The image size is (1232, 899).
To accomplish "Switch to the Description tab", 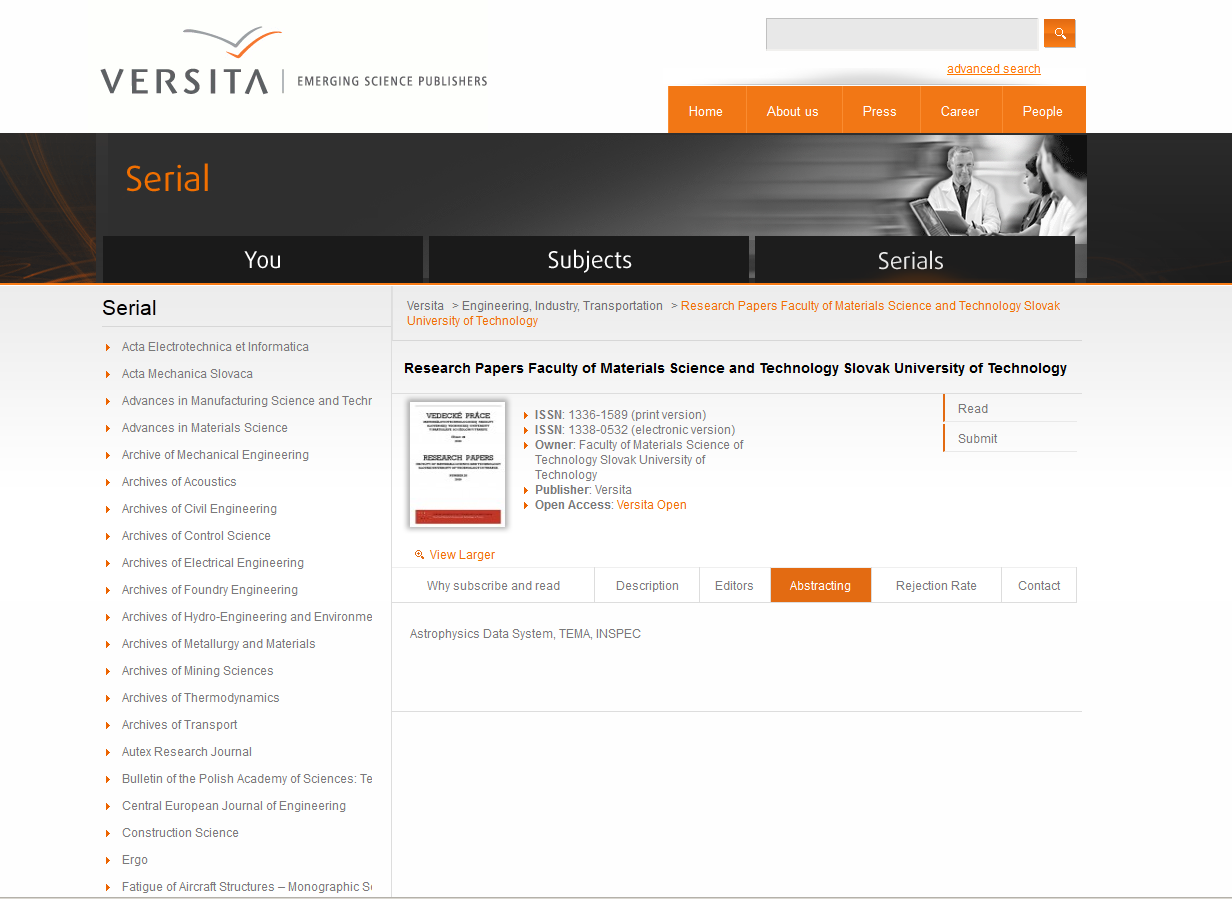I will 647,586.
